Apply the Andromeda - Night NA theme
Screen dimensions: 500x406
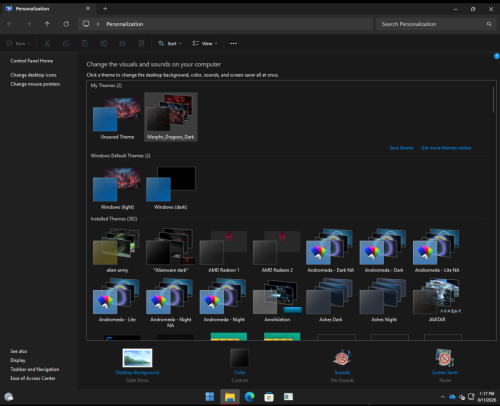[171, 303]
